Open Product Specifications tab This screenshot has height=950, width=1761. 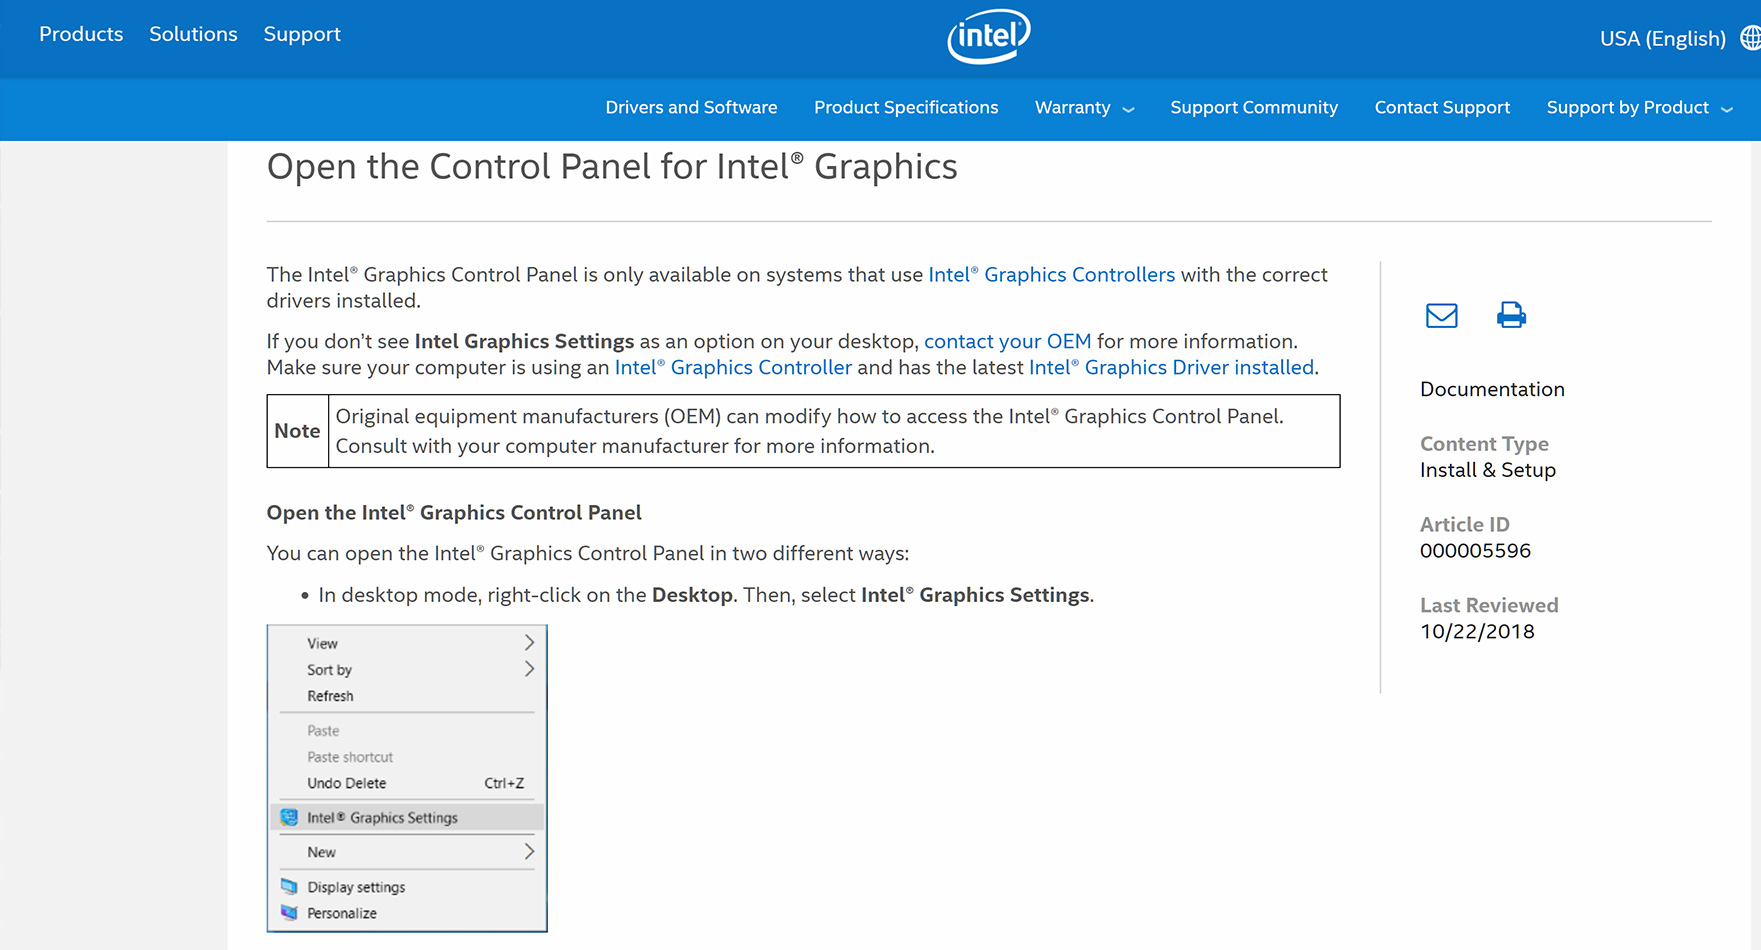click(906, 108)
